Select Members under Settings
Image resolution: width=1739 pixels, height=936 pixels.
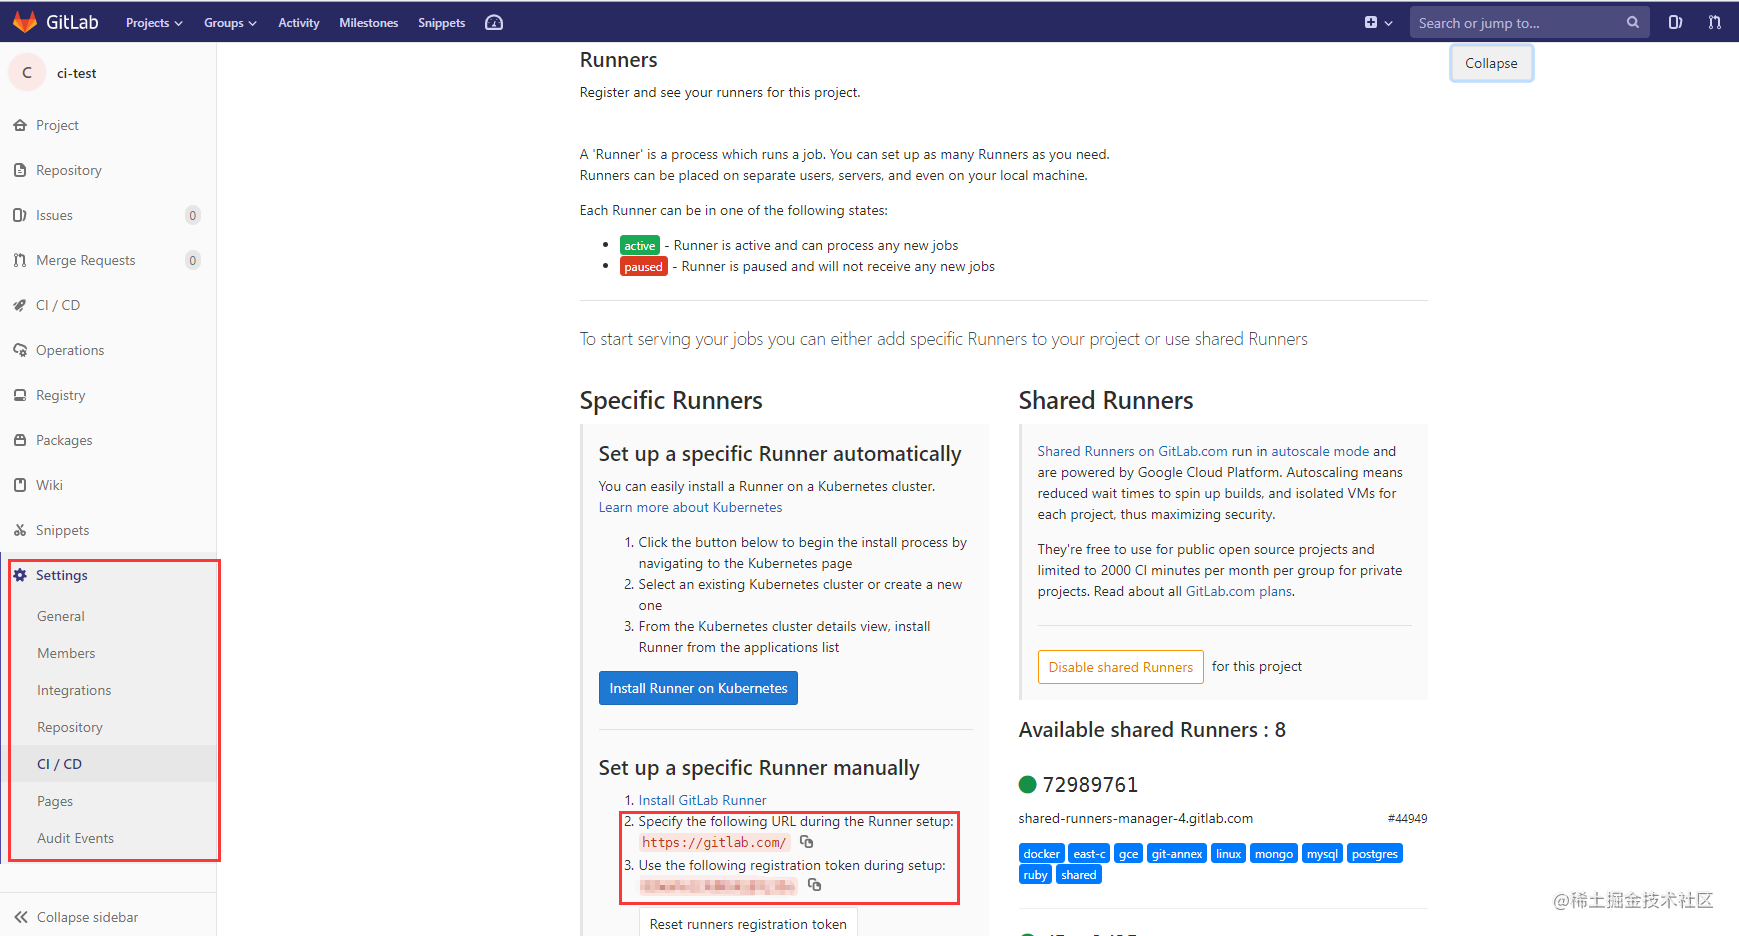pyautogui.click(x=66, y=653)
